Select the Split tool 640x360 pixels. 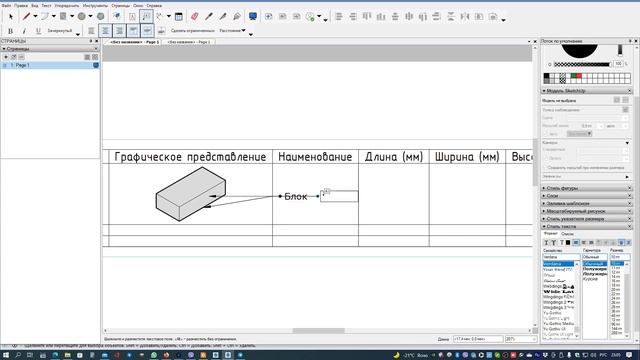[222, 16]
